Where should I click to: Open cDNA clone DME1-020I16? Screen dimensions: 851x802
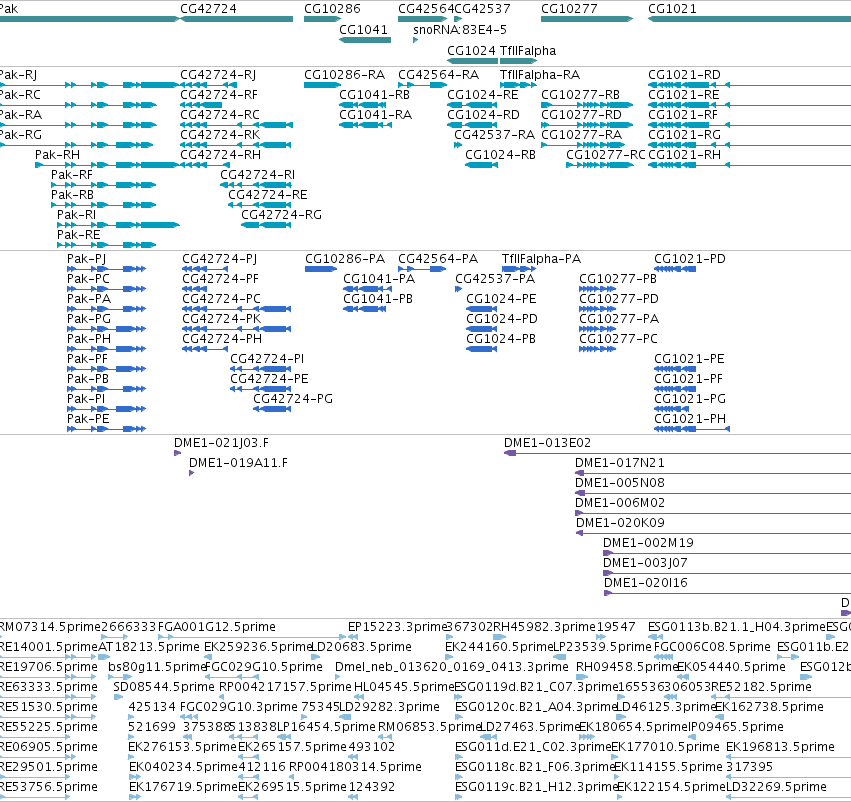(727, 593)
